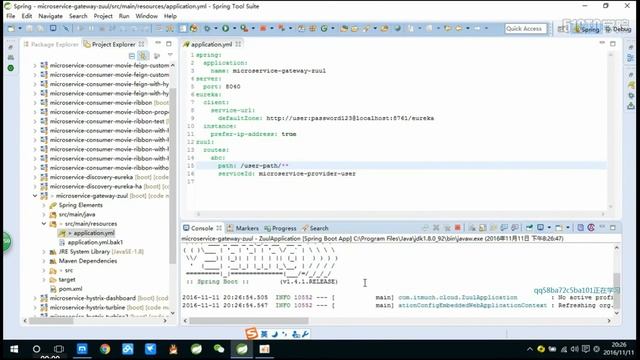Select the Search tab in bottom panel
Image resolution: width=640 pixels, height=360 pixels.
tap(315, 228)
